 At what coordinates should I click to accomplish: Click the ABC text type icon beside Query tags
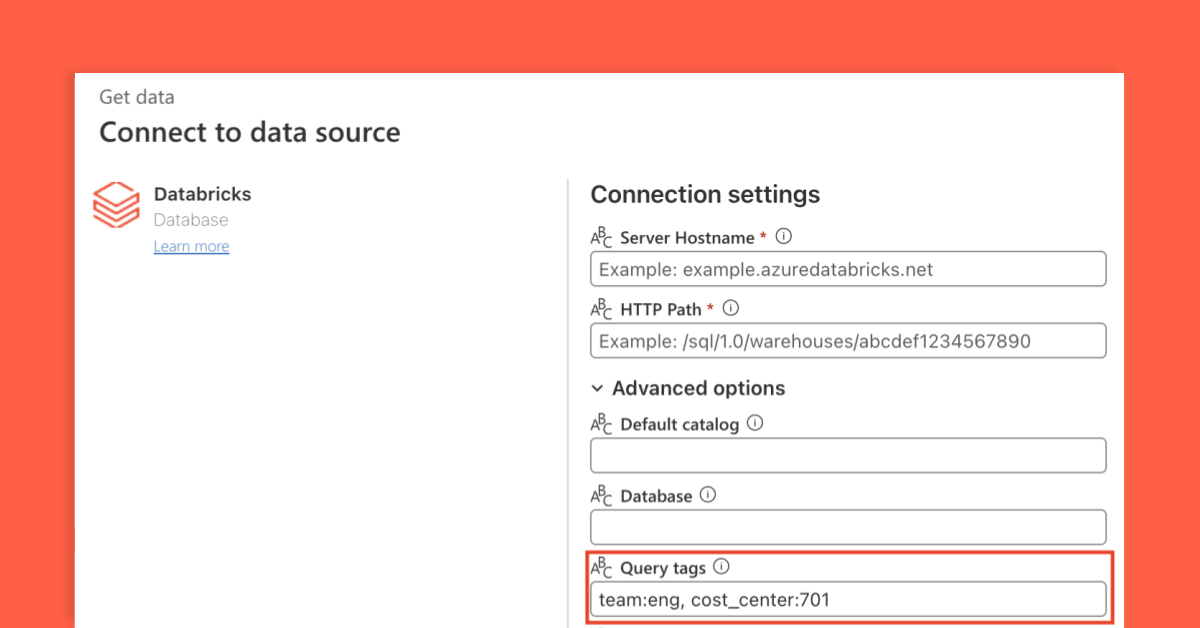coord(601,569)
